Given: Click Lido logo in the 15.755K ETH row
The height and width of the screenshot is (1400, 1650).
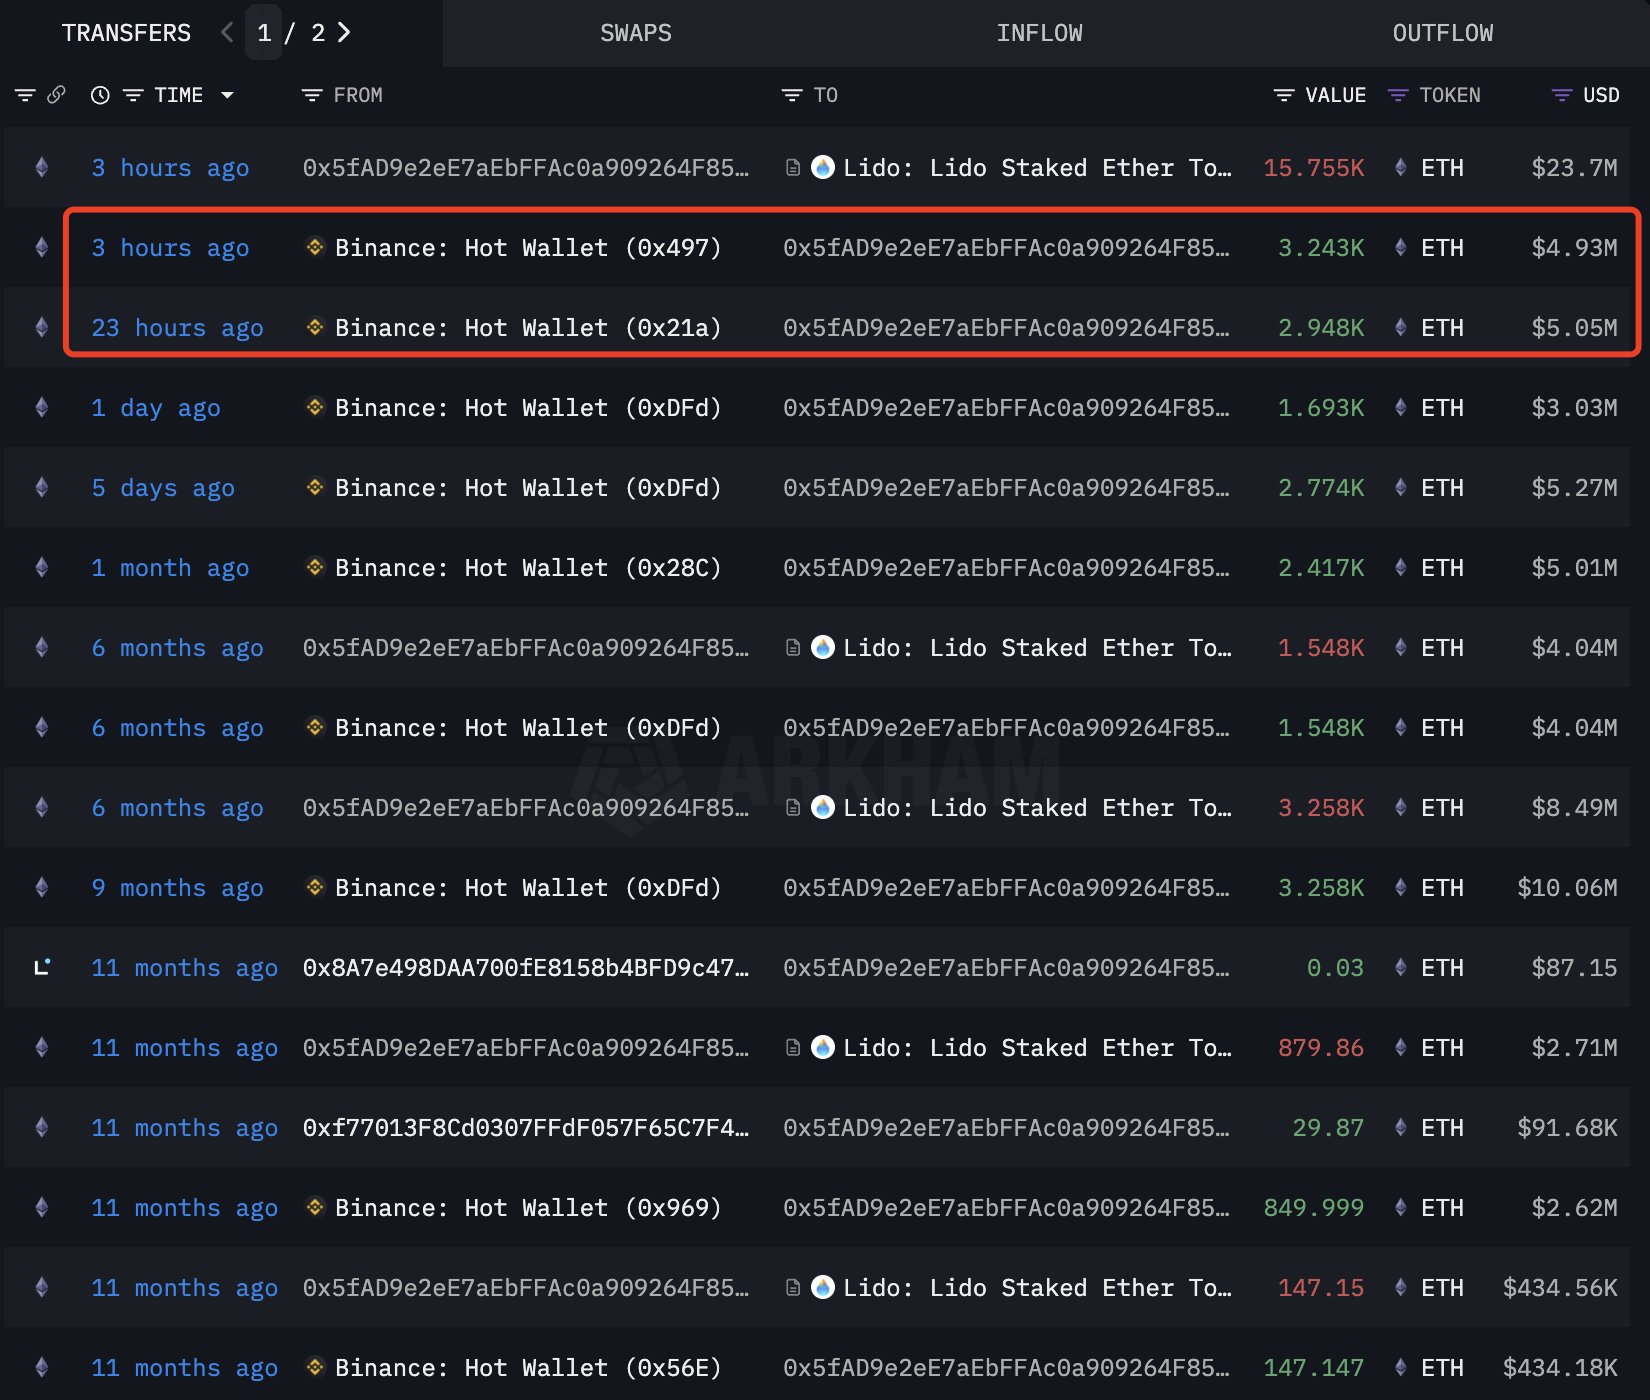Looking at the screenshot, I should pyautogui.click(x=823, y=167).
